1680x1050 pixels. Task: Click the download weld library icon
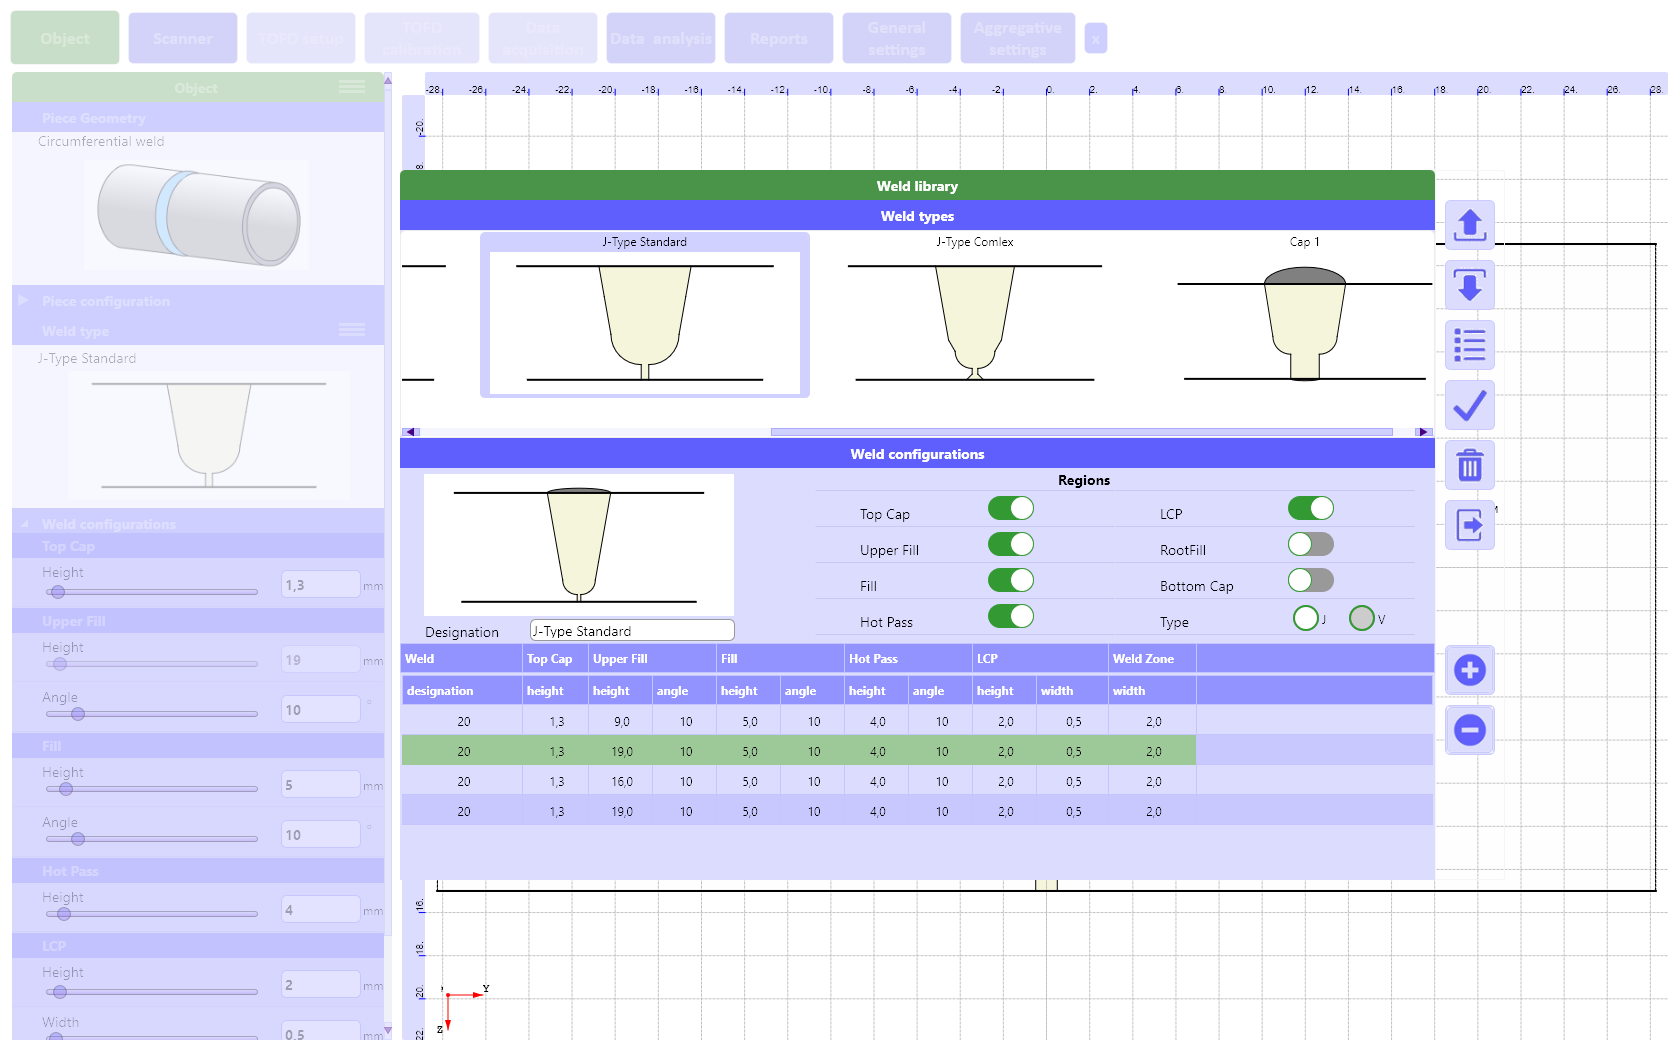(1469, 286)
